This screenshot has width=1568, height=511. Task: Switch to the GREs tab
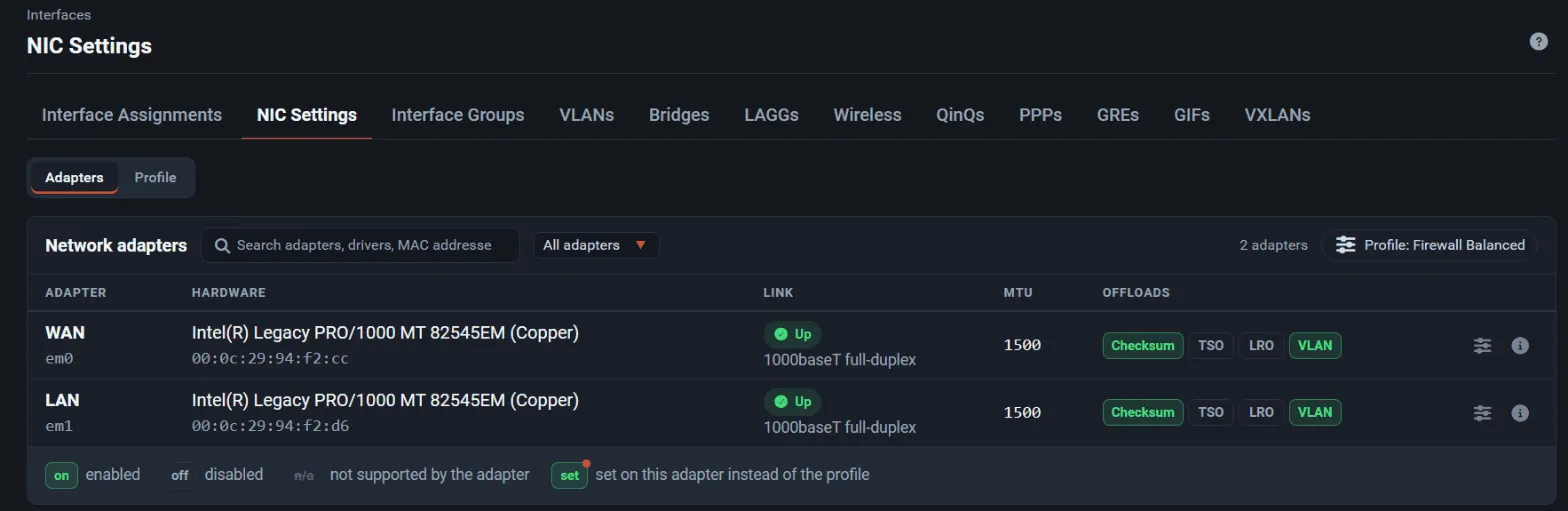pyautogui.click(x=1118, y=115)
